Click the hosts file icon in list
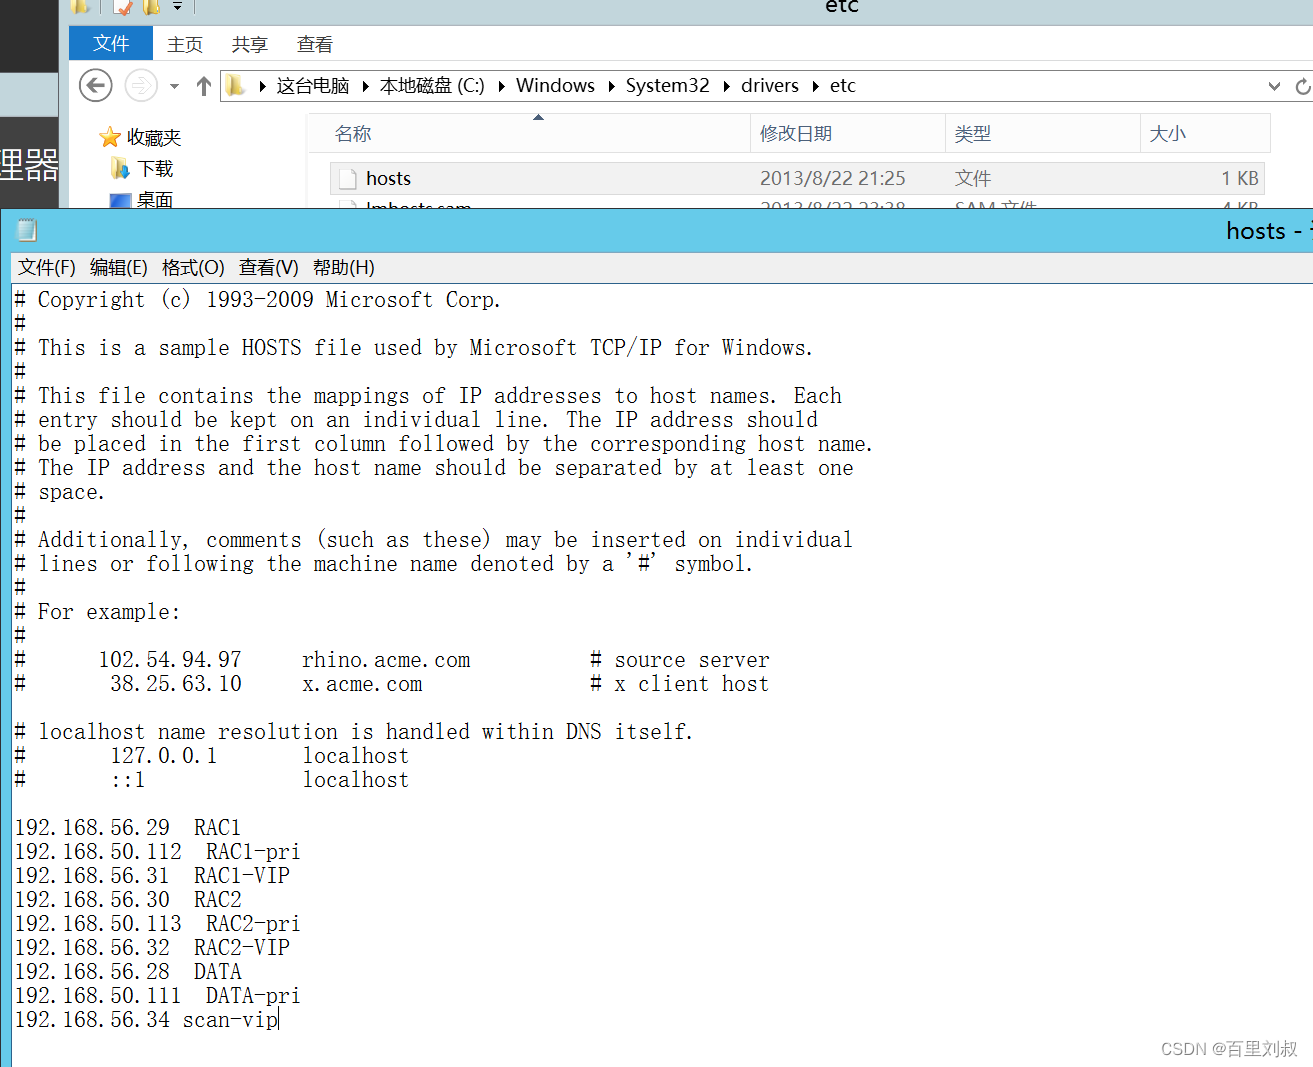 (x=348, y=179)
